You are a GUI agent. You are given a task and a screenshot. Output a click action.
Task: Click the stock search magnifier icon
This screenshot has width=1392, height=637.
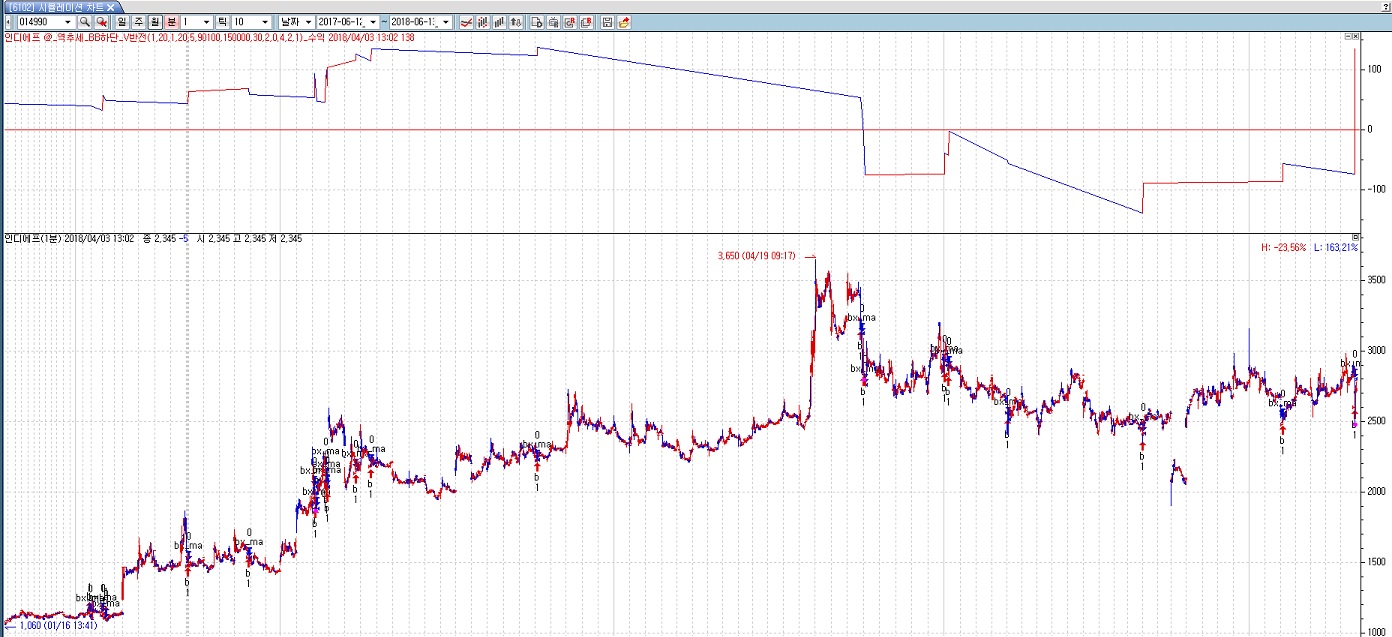[x=85, y=22]
